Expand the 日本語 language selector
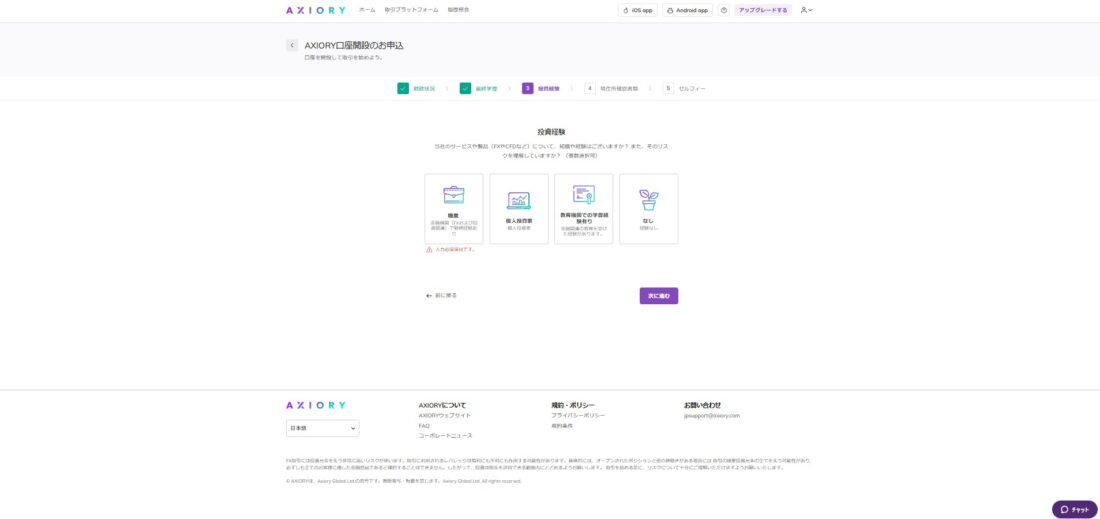This screenshot has width=1100, height=519. [322, 428]
